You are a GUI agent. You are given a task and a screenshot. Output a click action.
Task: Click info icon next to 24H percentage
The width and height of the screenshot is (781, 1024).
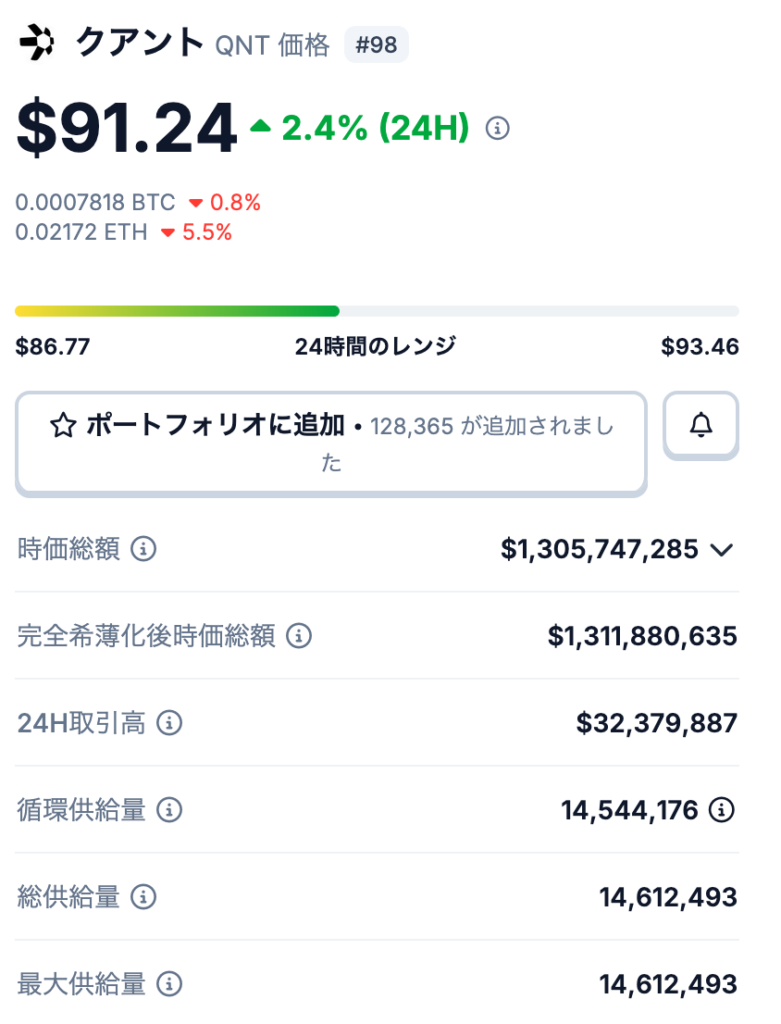(x=497, y=128)
